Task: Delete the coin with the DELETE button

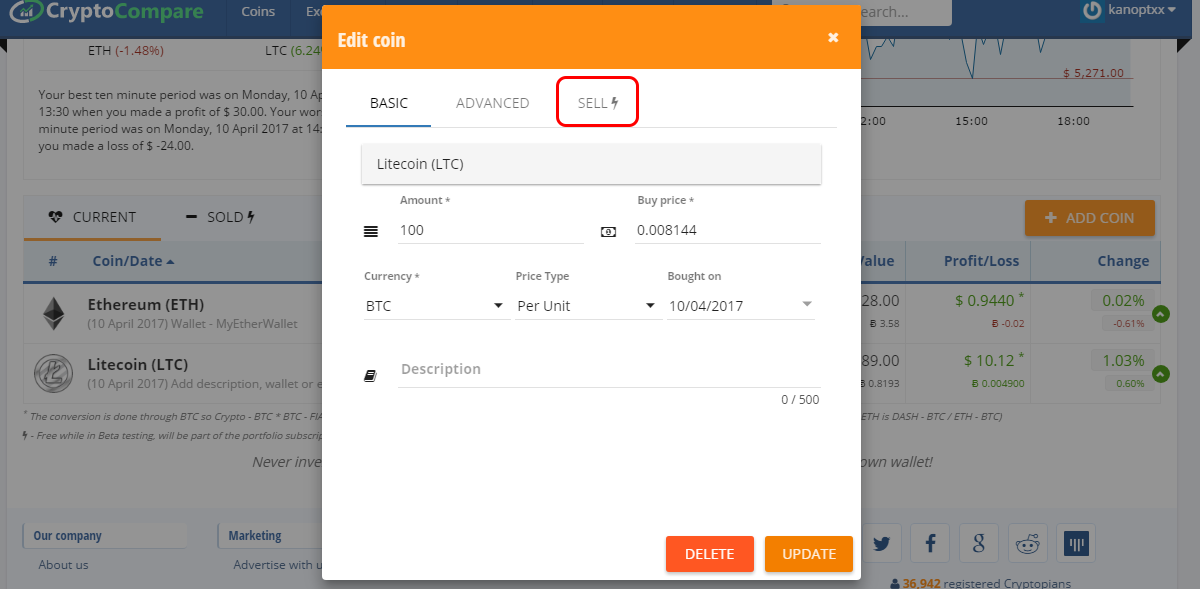Action: [x=710, y=554]
